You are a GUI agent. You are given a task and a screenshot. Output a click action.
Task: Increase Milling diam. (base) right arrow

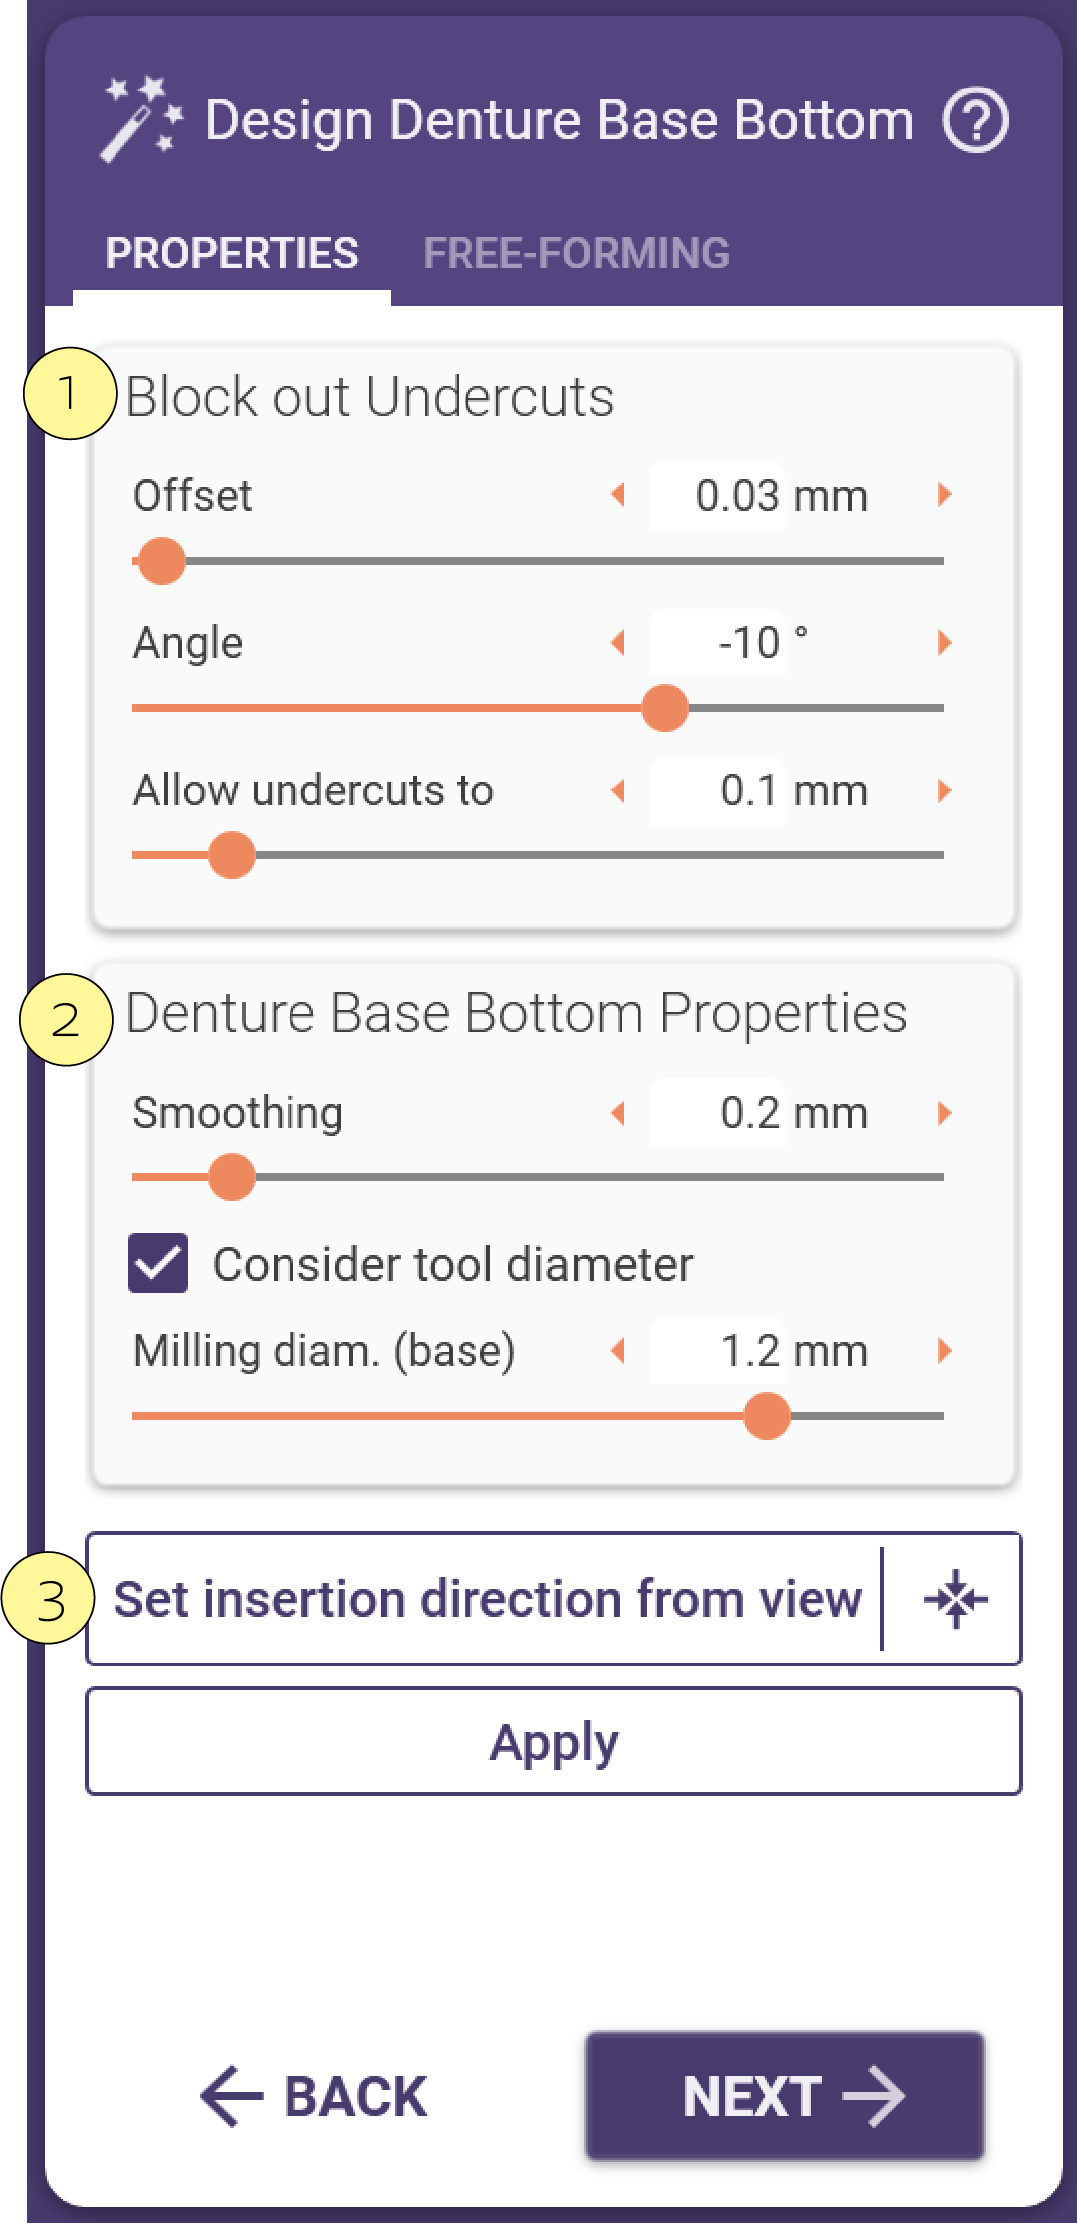[944, 1351]
